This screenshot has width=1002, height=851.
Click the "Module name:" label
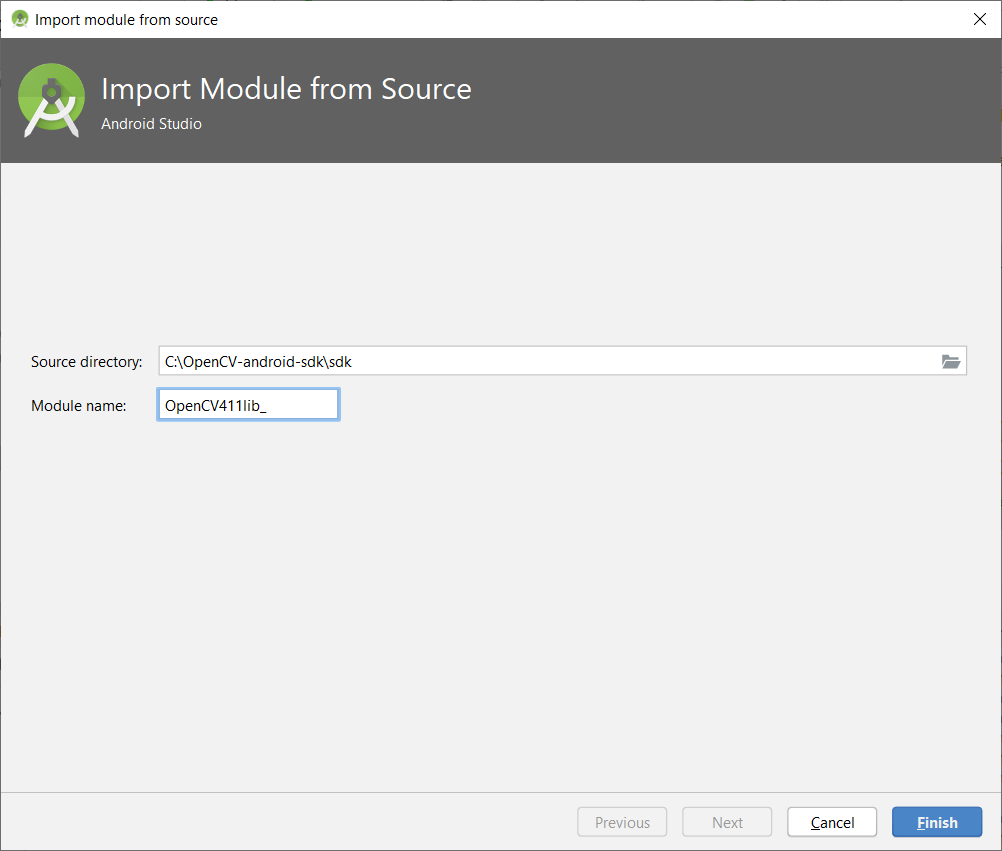click(x=79, y=405)
